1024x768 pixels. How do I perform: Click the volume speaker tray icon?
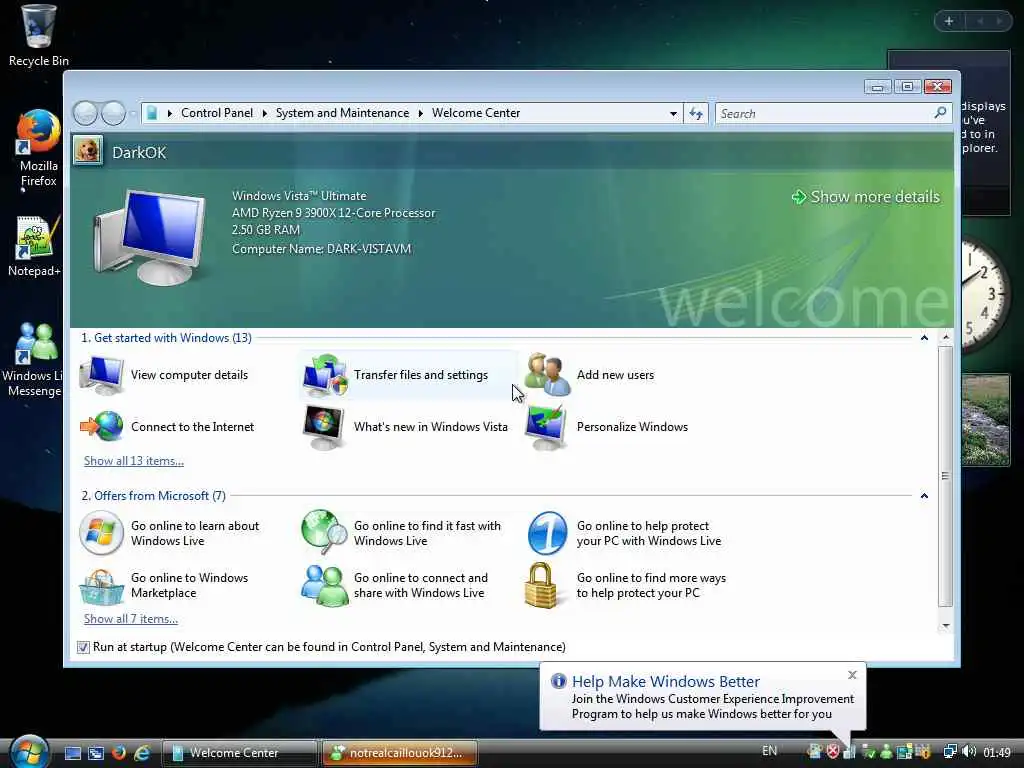pos(969,752)
